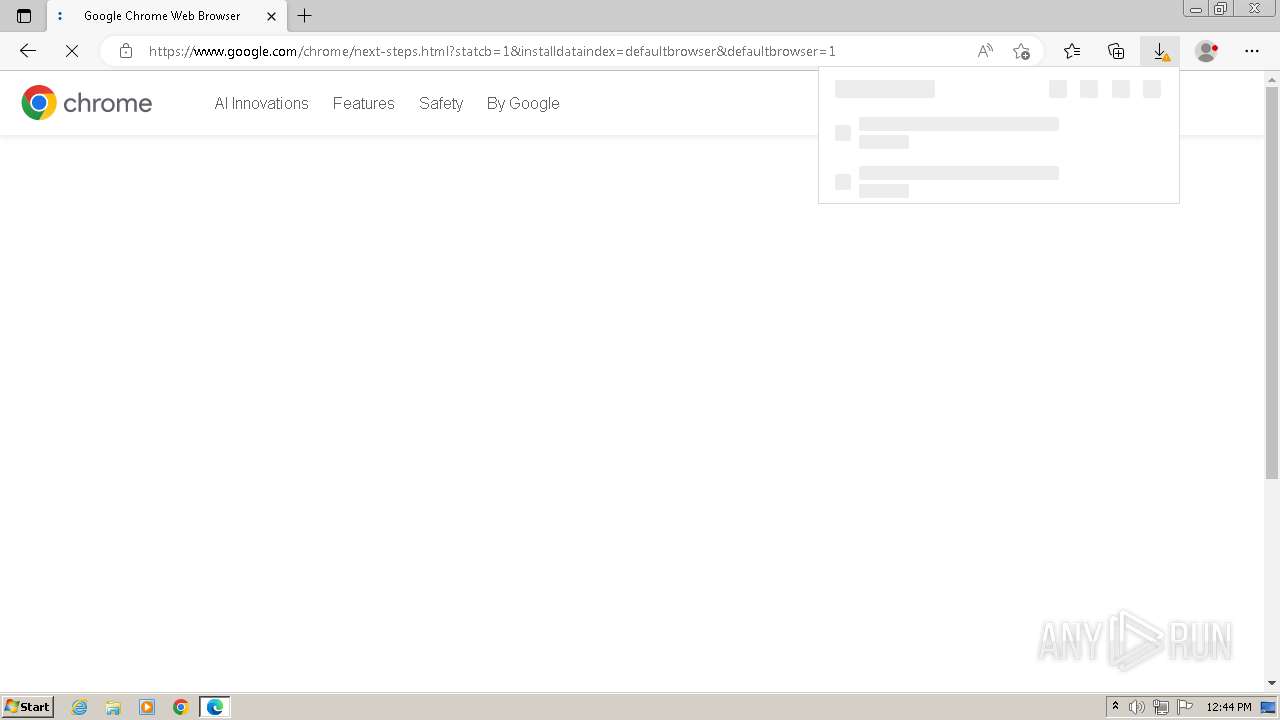This screenshot has height=720, width=1280.
Task: Open the Safety menu
Action: tap(441, 103)
